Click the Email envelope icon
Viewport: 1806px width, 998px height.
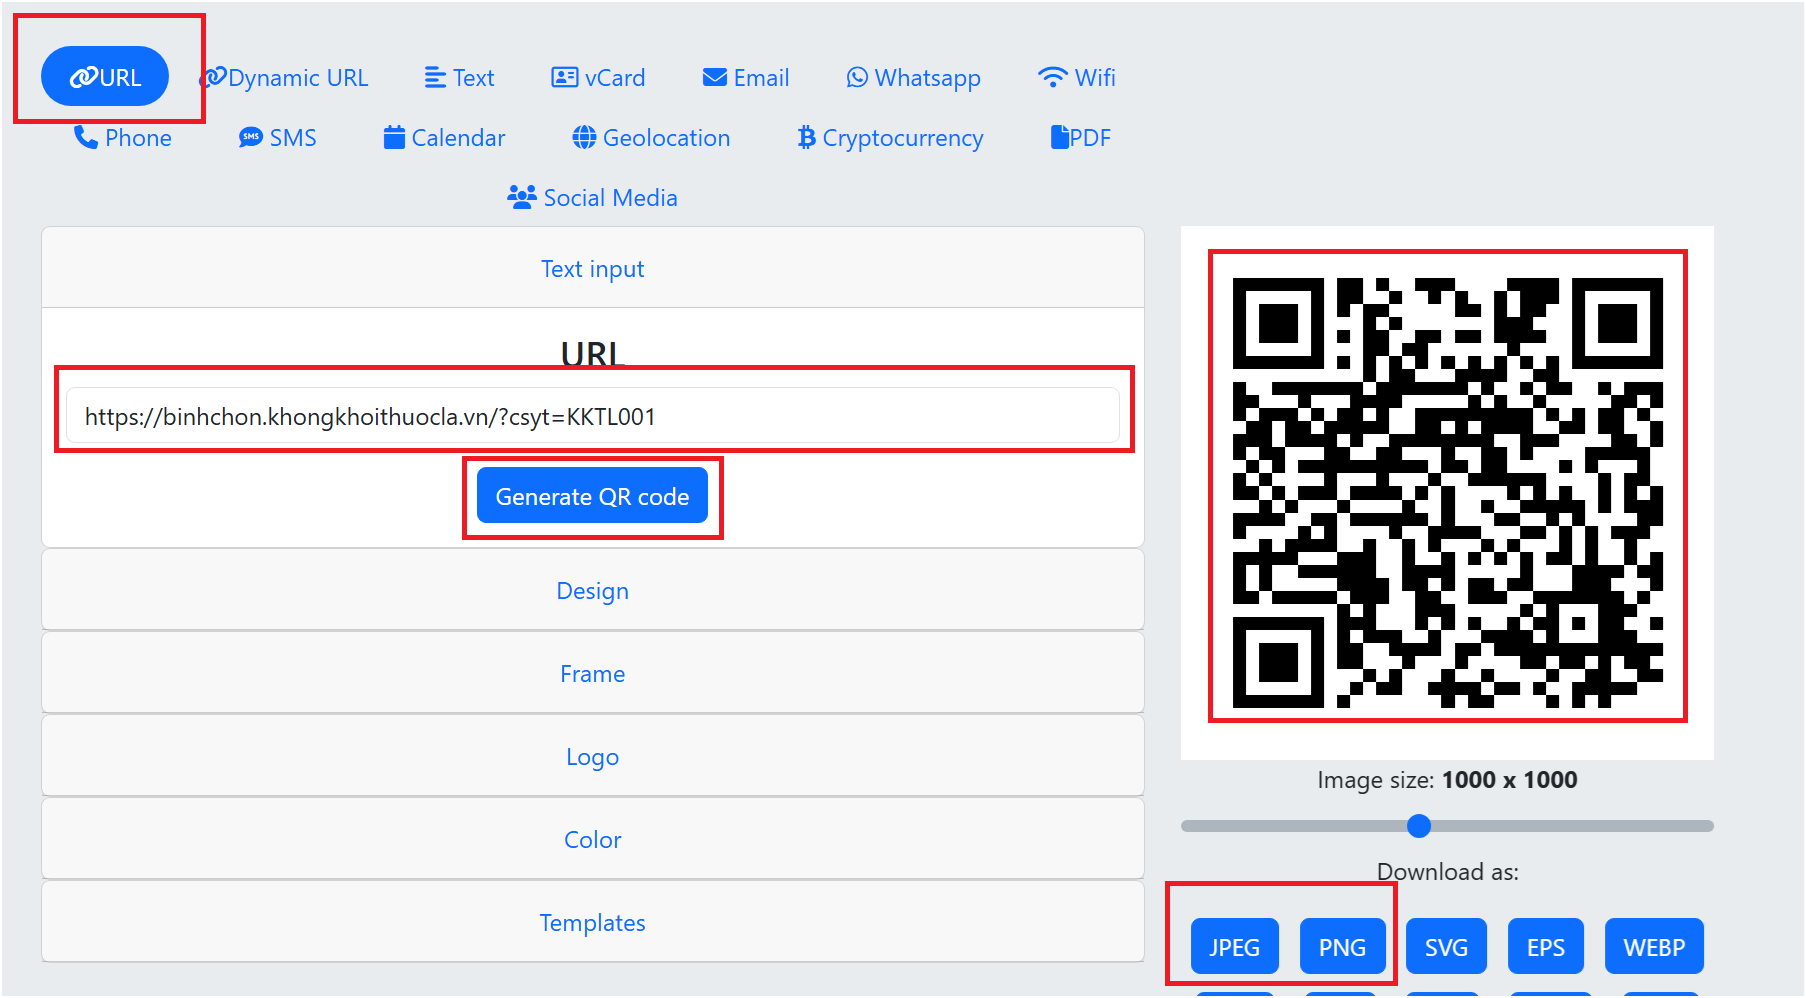(x=715, y=77)
